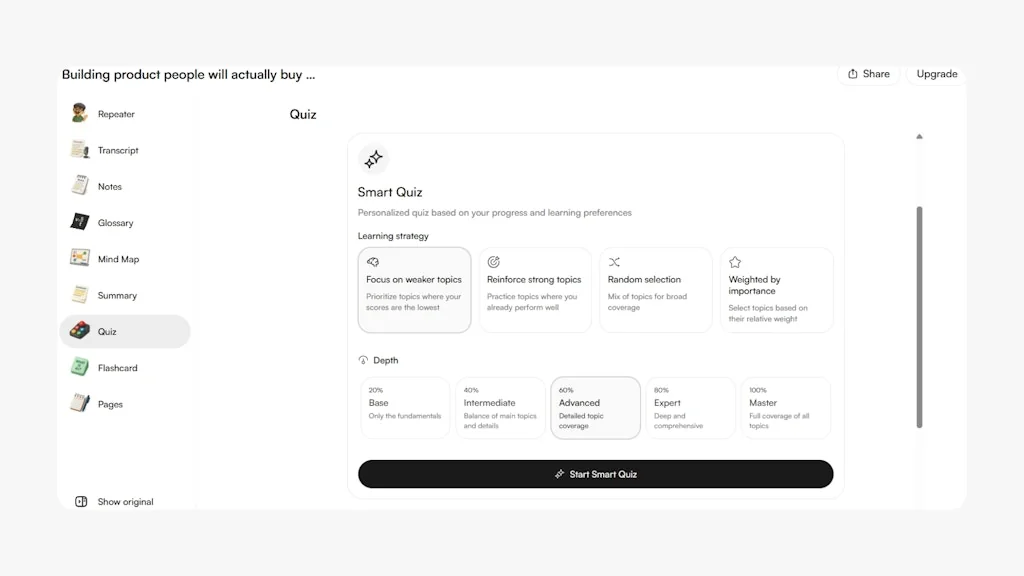
Task: Select the Master depth option
Action: 785,407
